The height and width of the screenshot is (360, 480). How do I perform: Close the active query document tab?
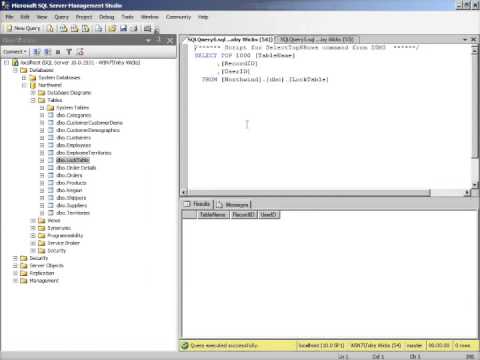[474, 39]
